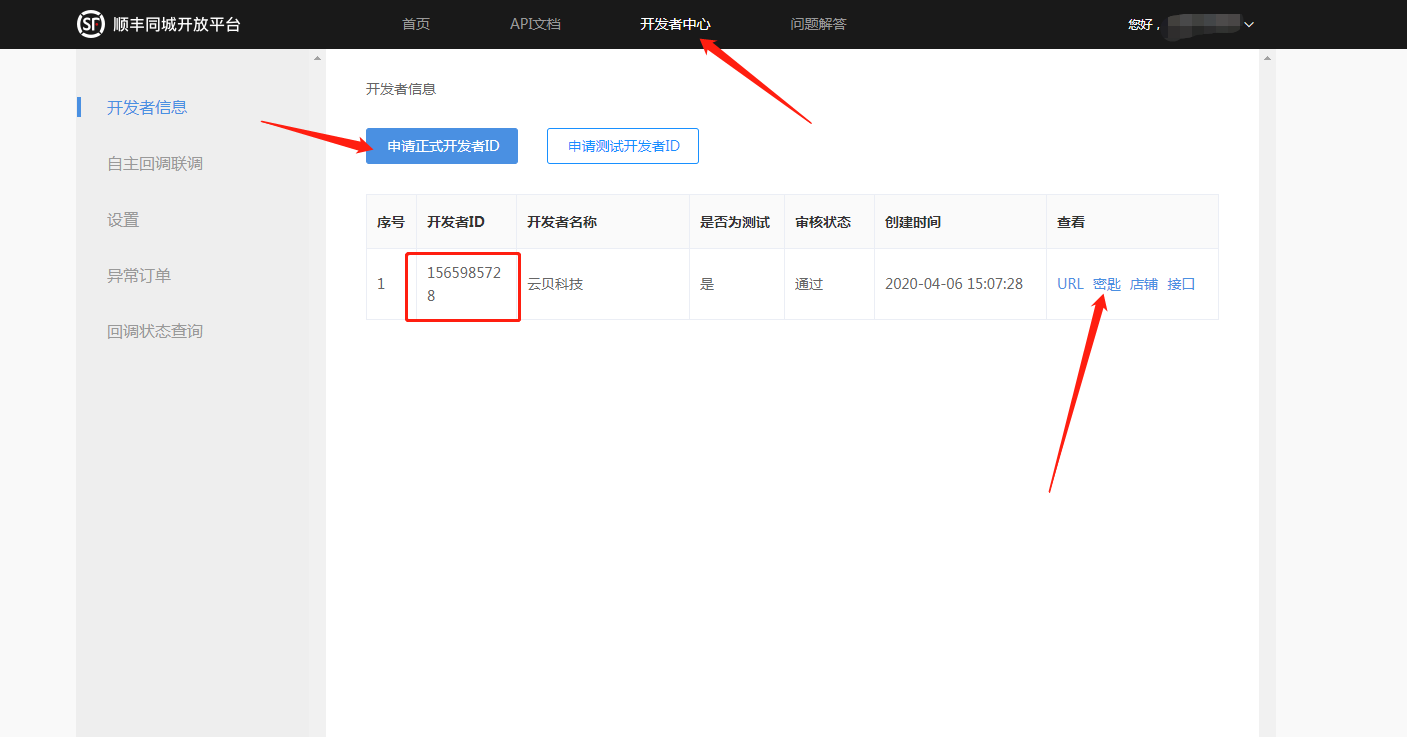Click developer ID 1565985728 cell
The height and width of the screenshot is (737, 1407).
point(464,284)
